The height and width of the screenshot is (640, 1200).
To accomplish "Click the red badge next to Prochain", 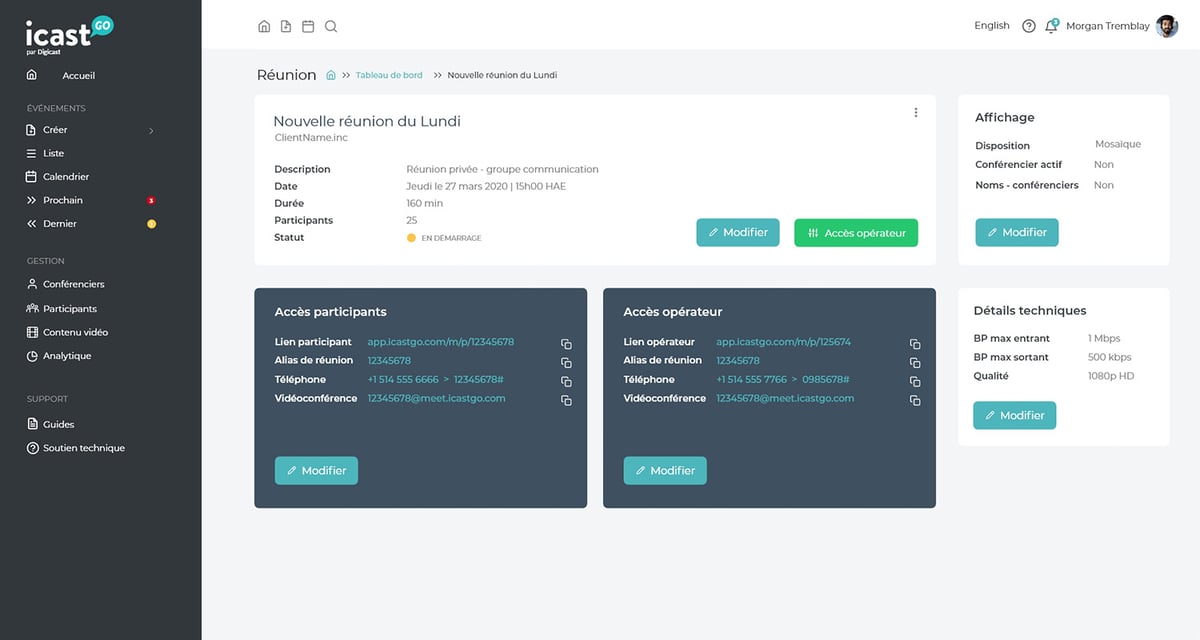I will point(151,200).
